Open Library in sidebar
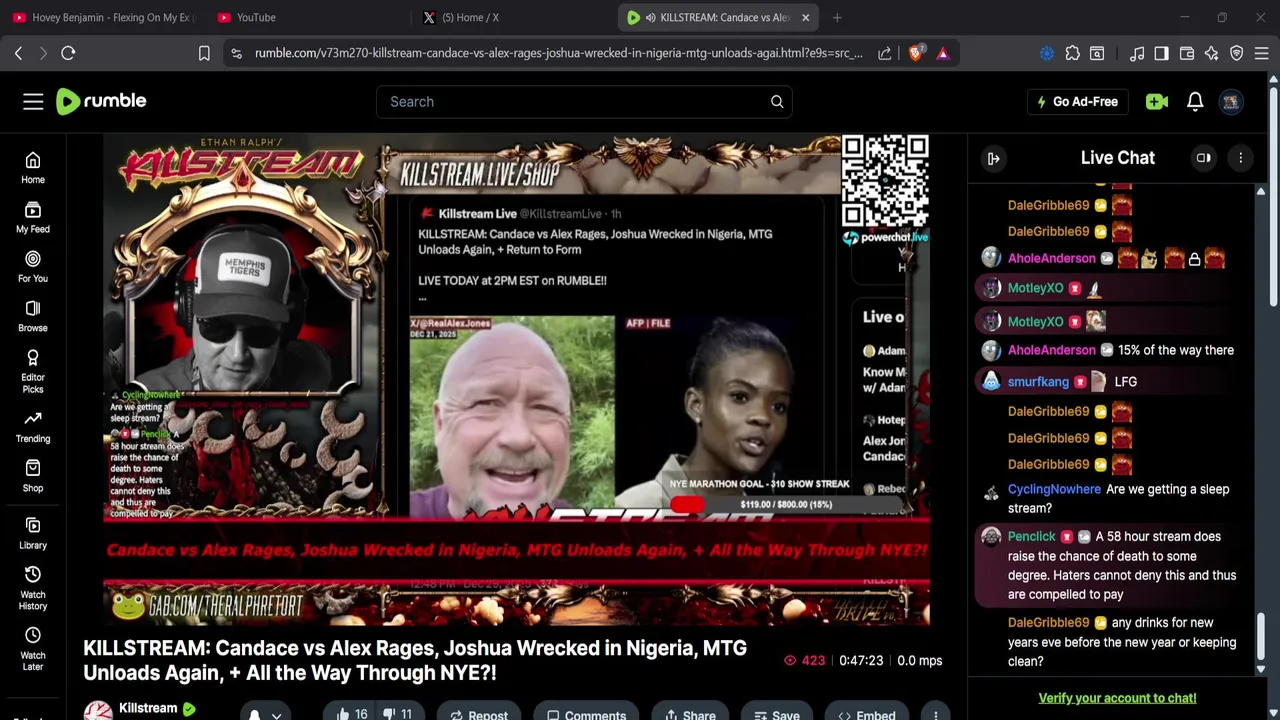This screenshot has height=720, width=1280. click(x=33, y=534)
